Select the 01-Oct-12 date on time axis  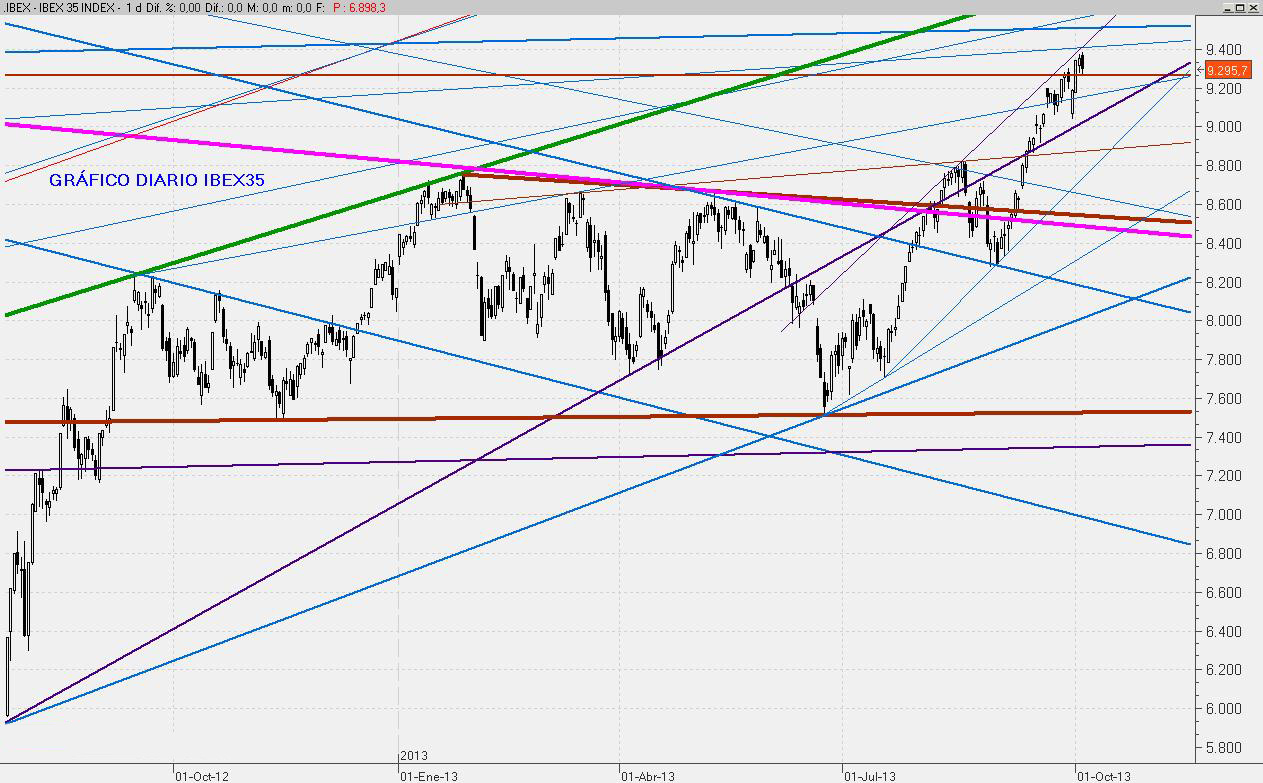(x=201, y=775)
